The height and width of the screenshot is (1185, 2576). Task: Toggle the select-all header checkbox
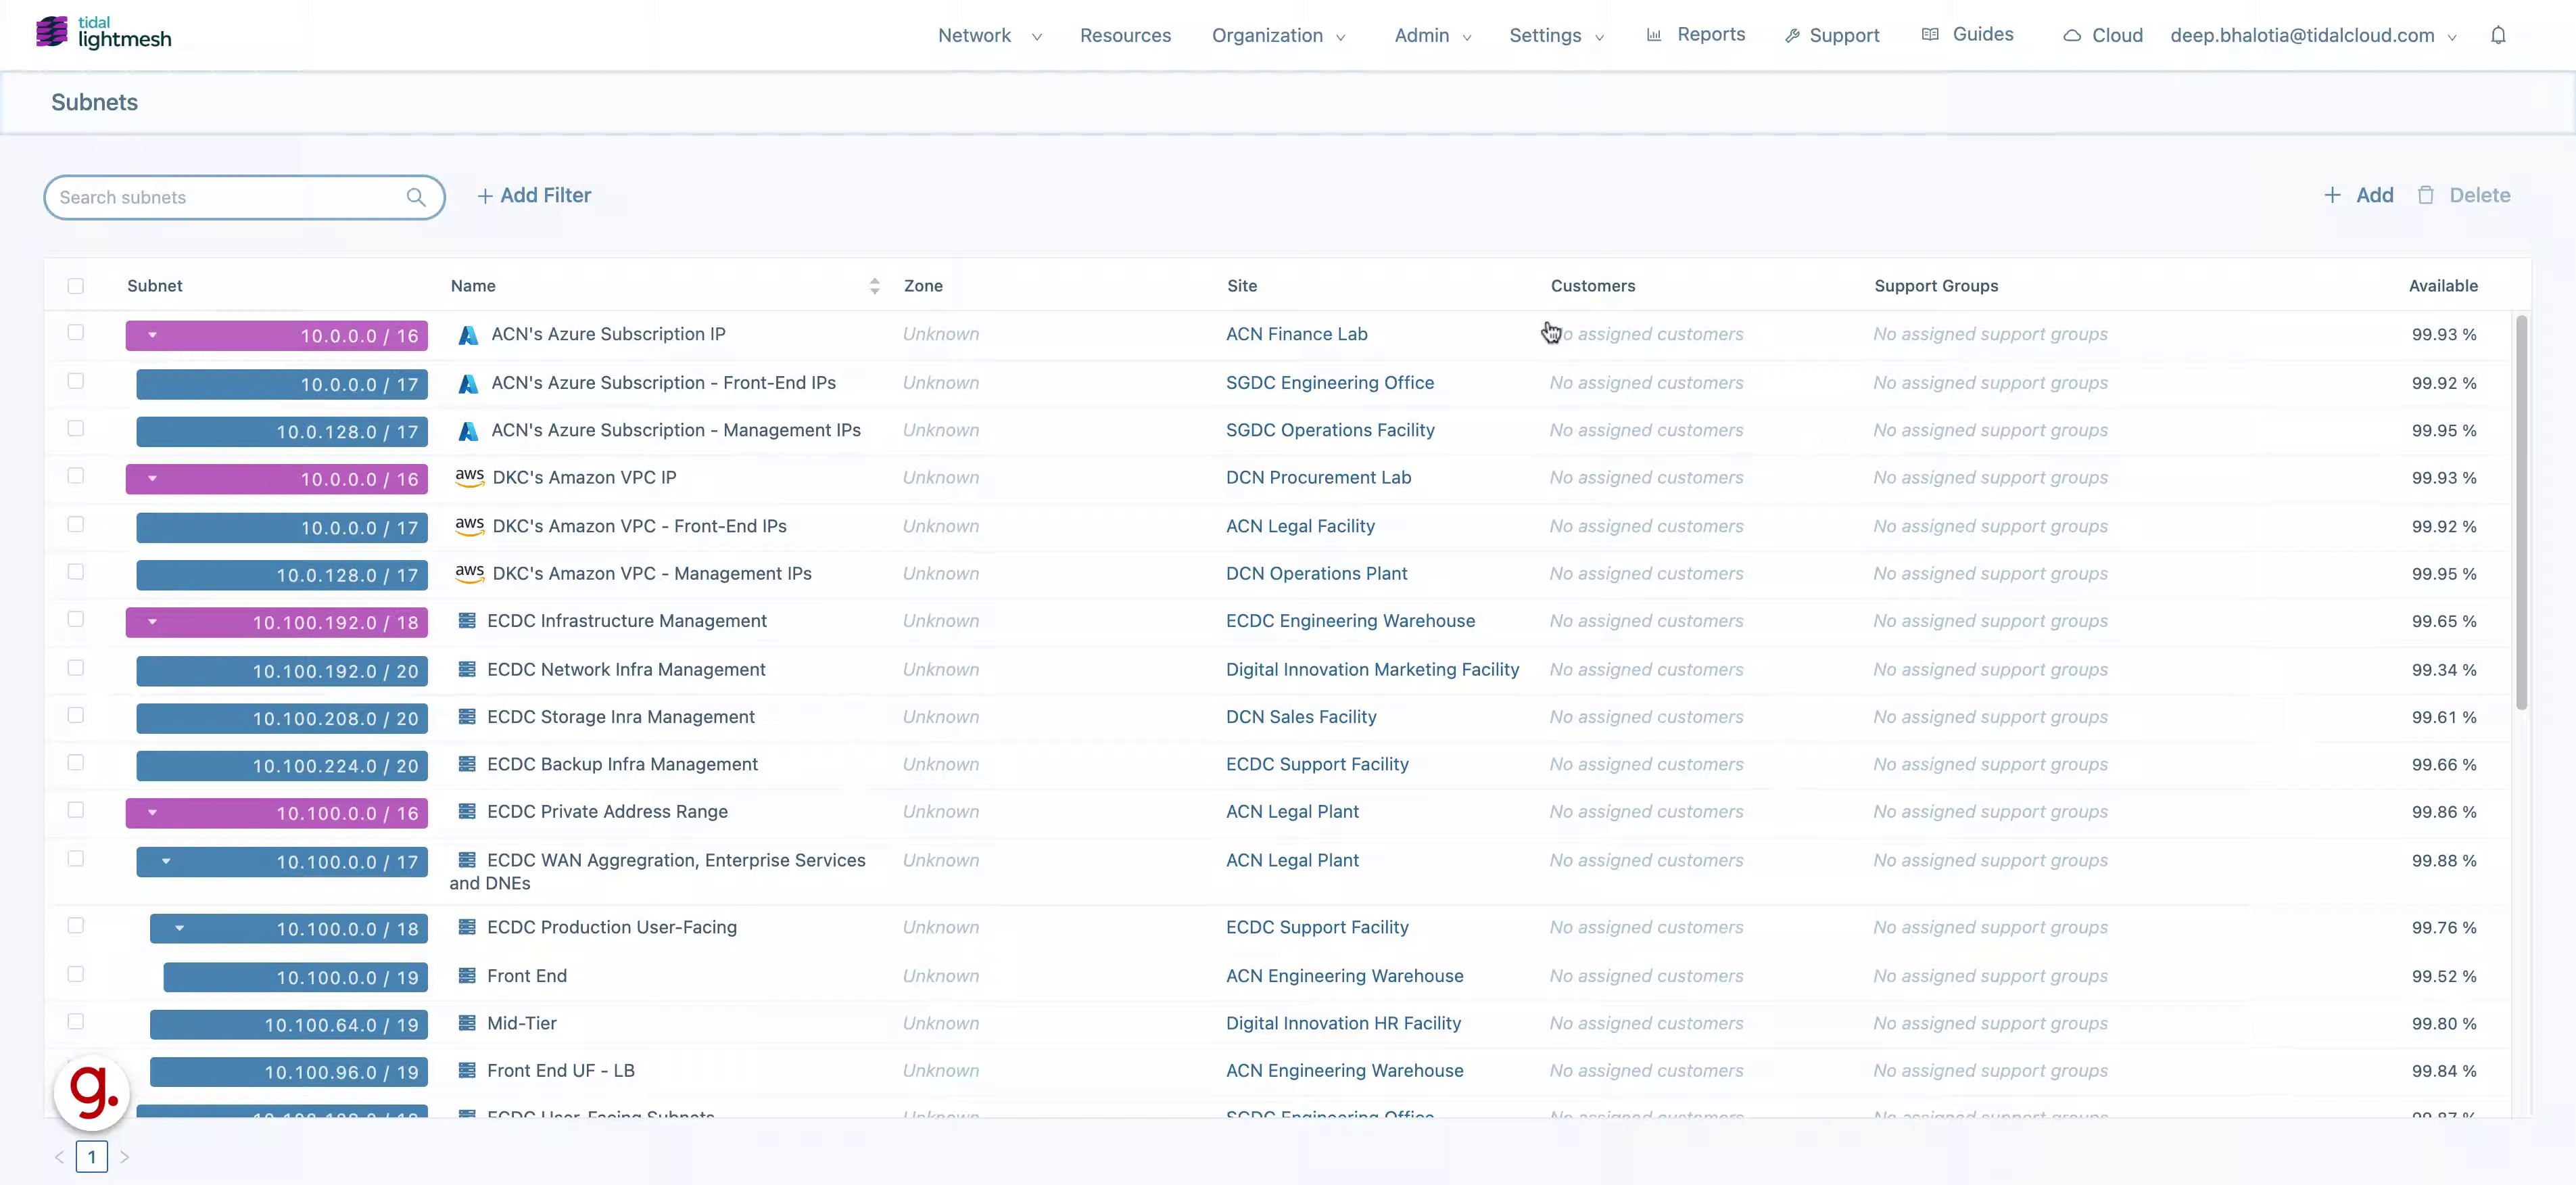pos(76,286)
